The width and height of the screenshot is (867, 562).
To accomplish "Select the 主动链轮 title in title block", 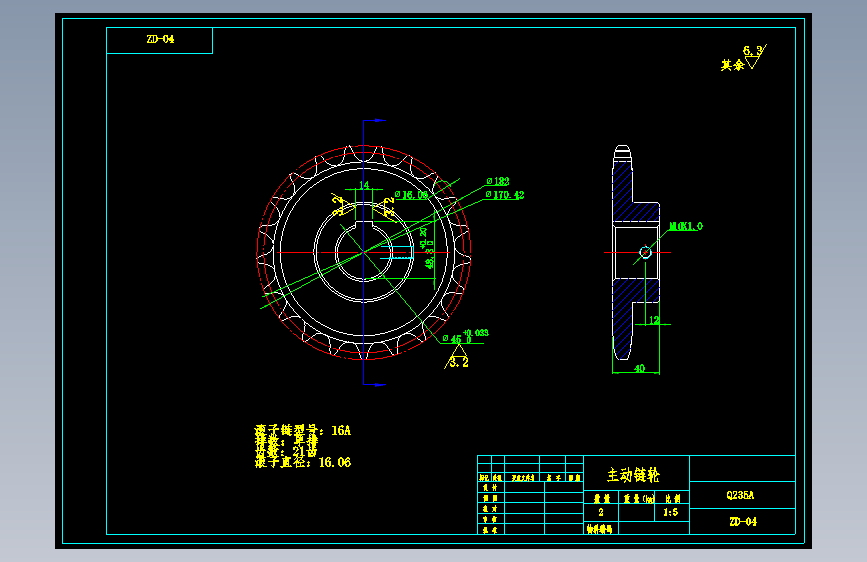I will (x=634, y=475).
